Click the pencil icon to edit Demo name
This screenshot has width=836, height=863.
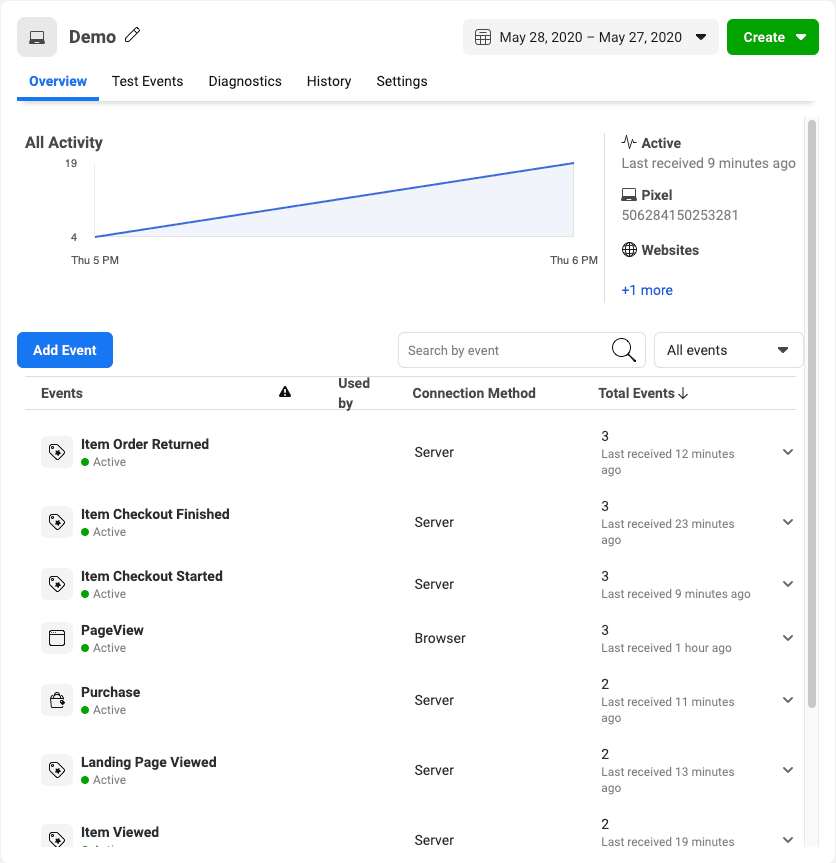[x=133, y=35]
